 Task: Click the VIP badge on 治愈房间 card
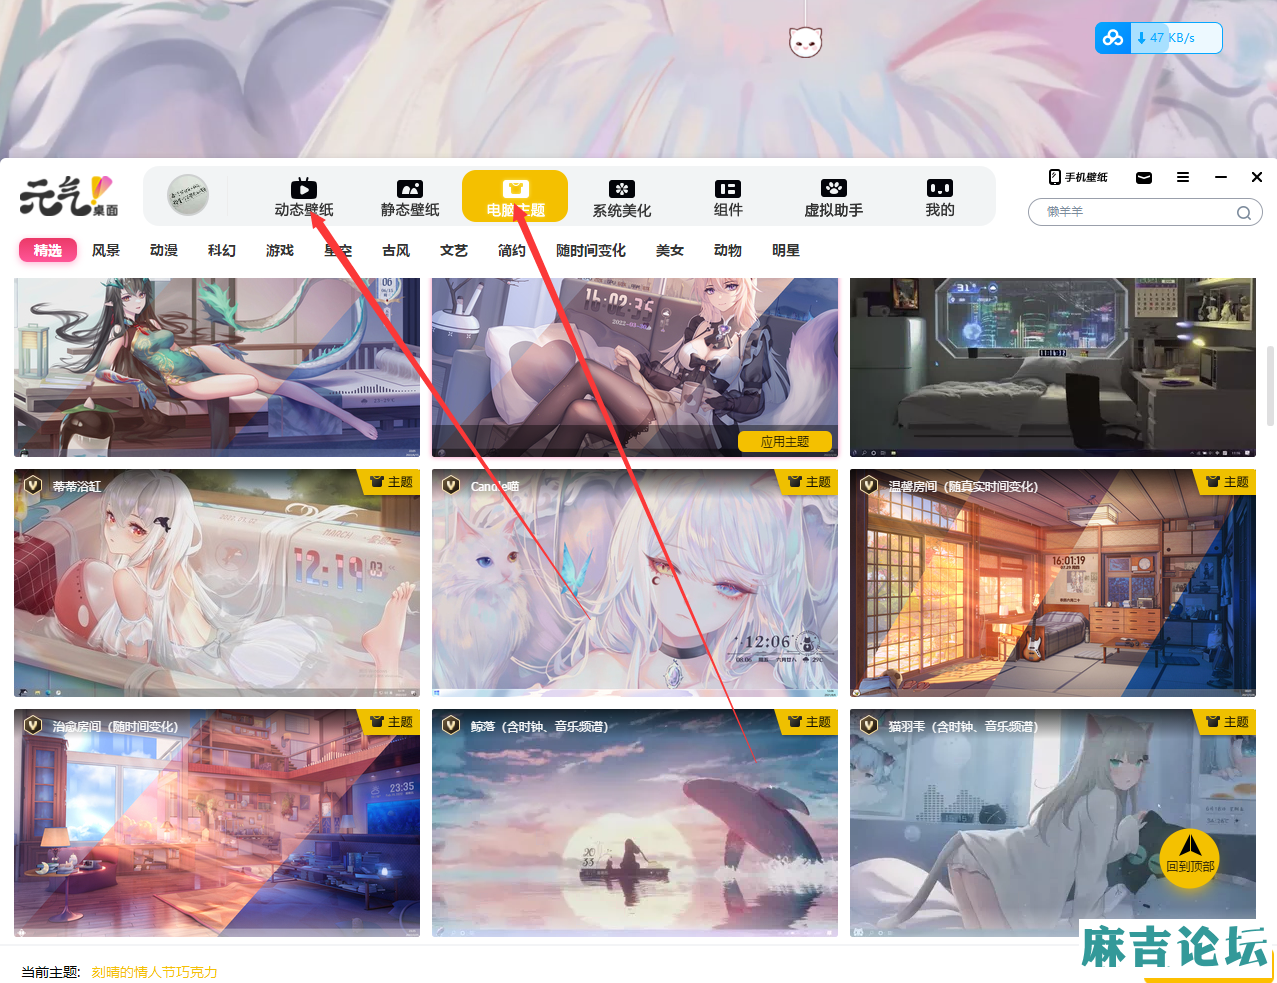coord(32,725)
